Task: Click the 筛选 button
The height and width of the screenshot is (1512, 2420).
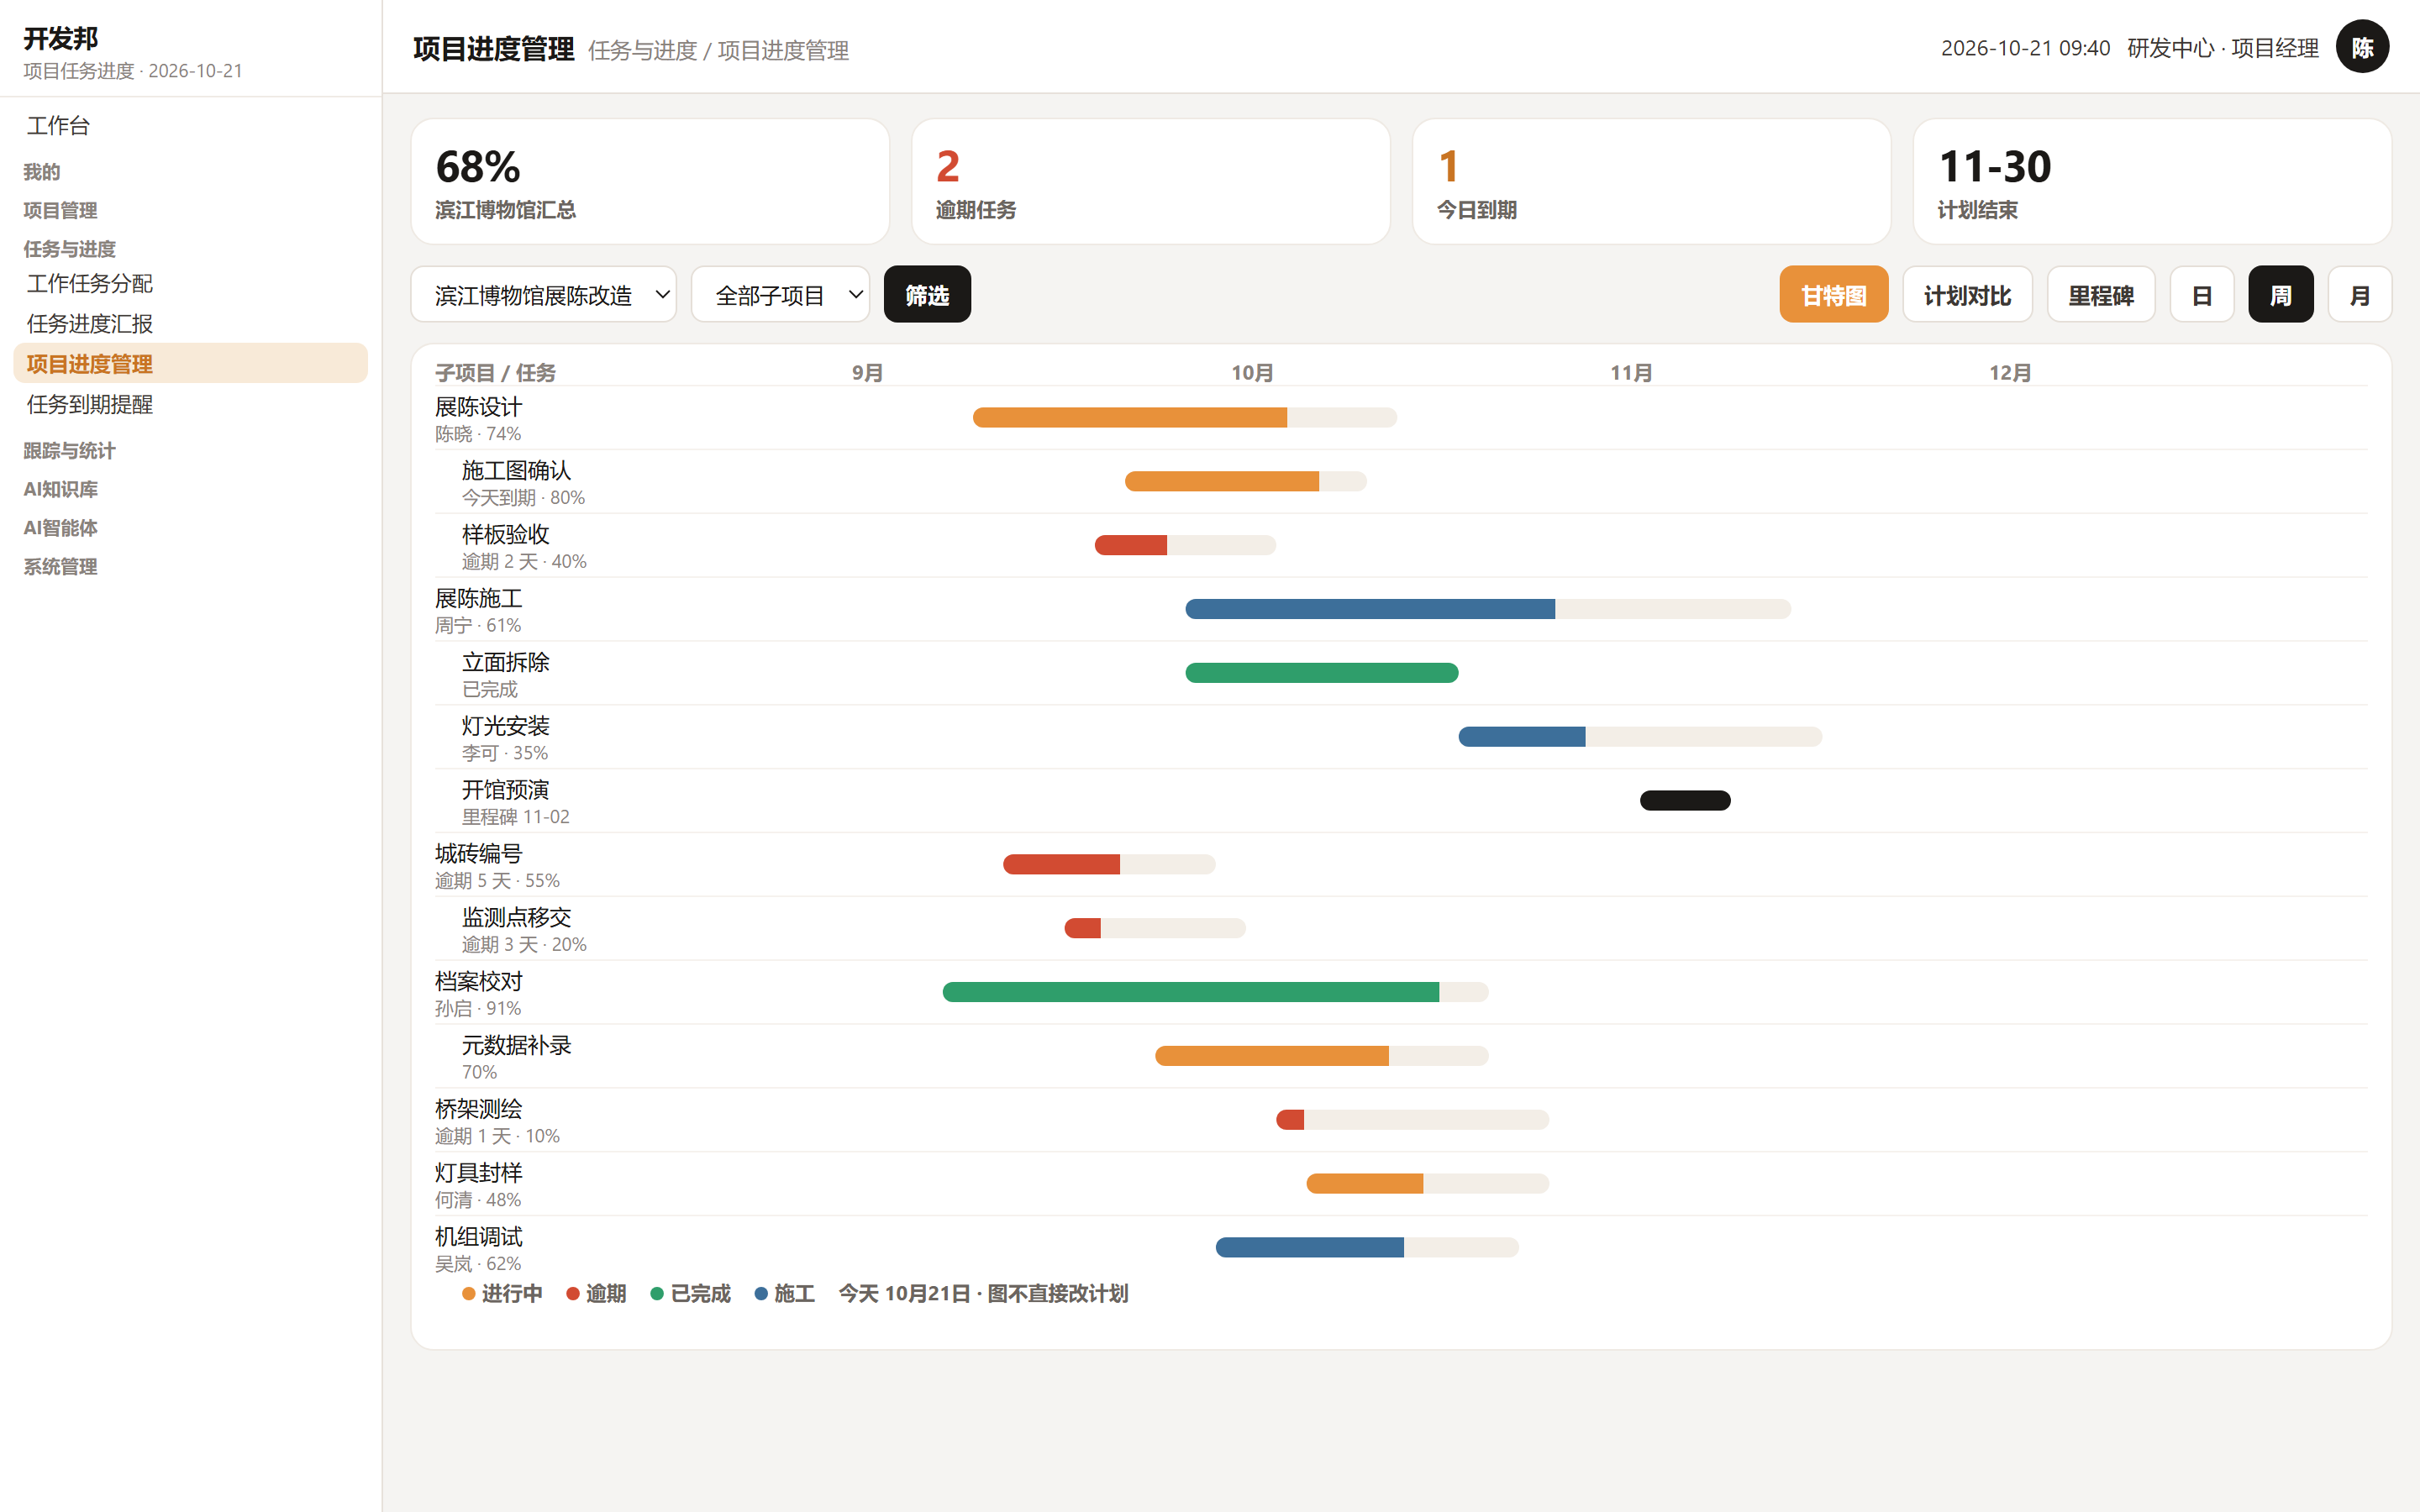Action: (x=927, y=295)
